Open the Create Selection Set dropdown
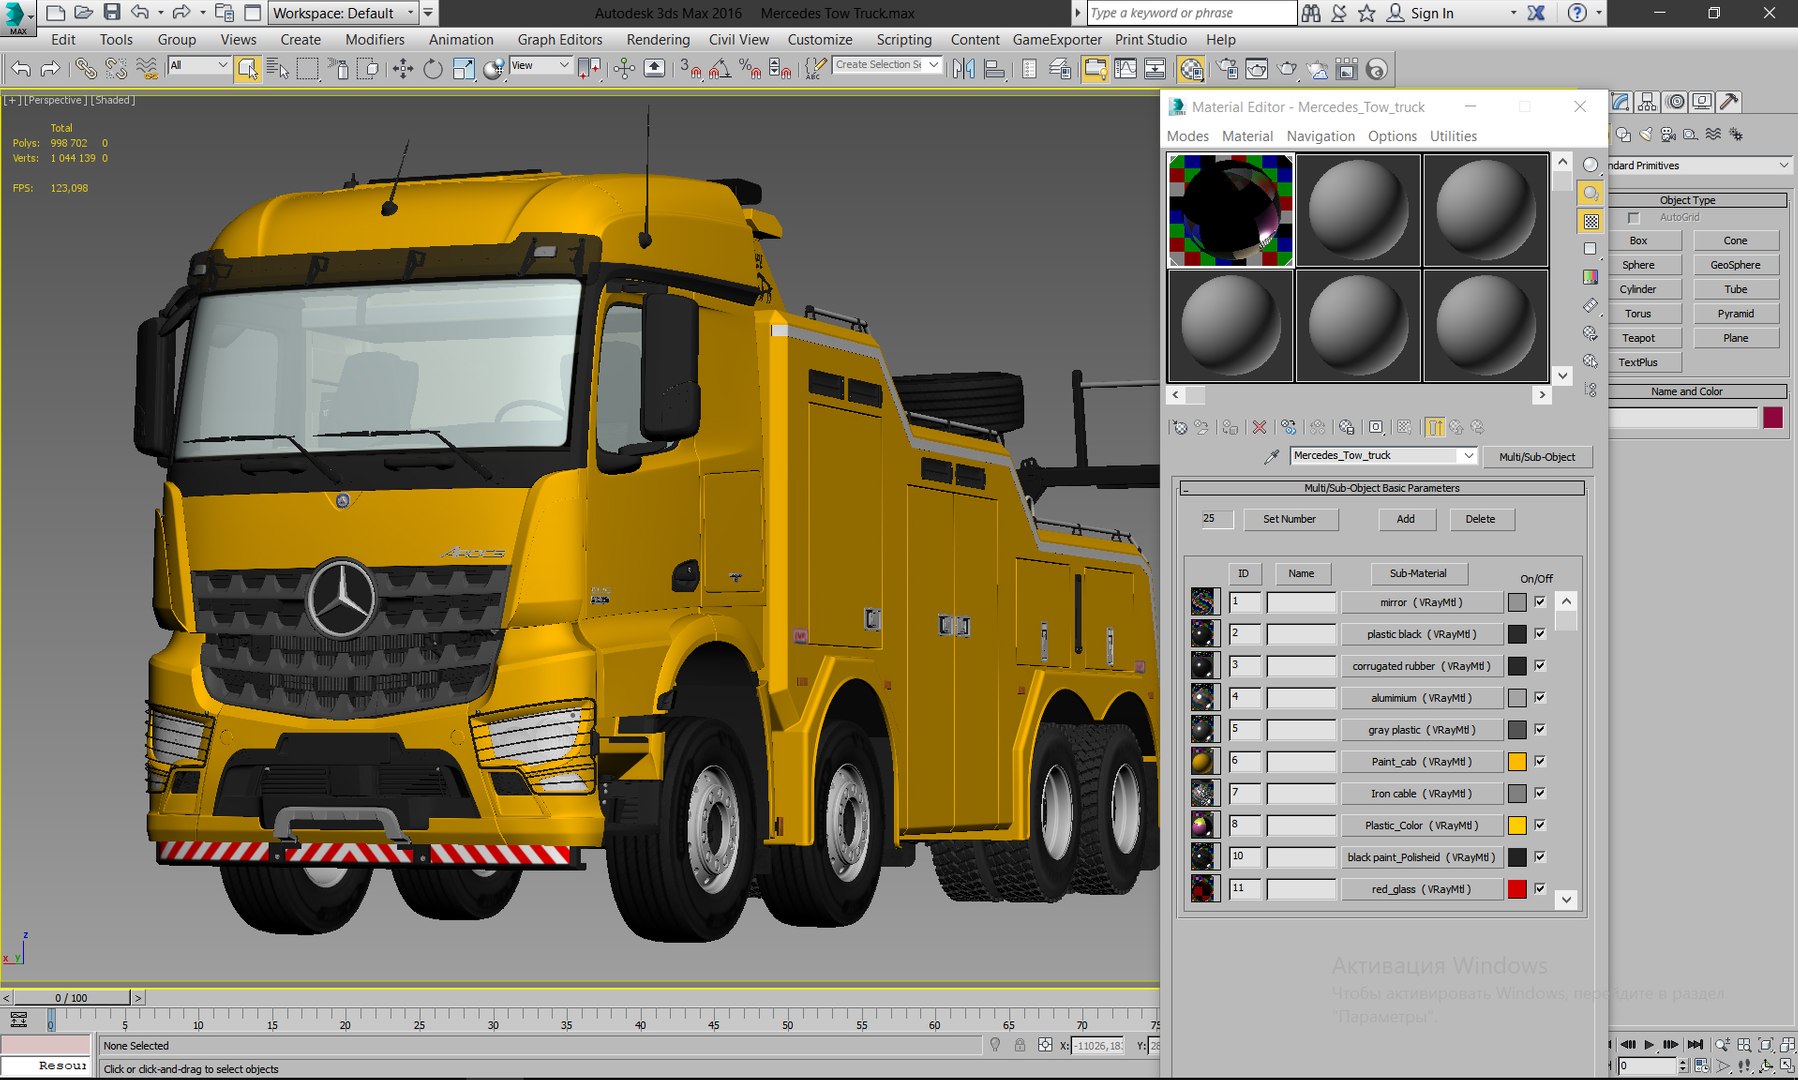 pos(888,65)
